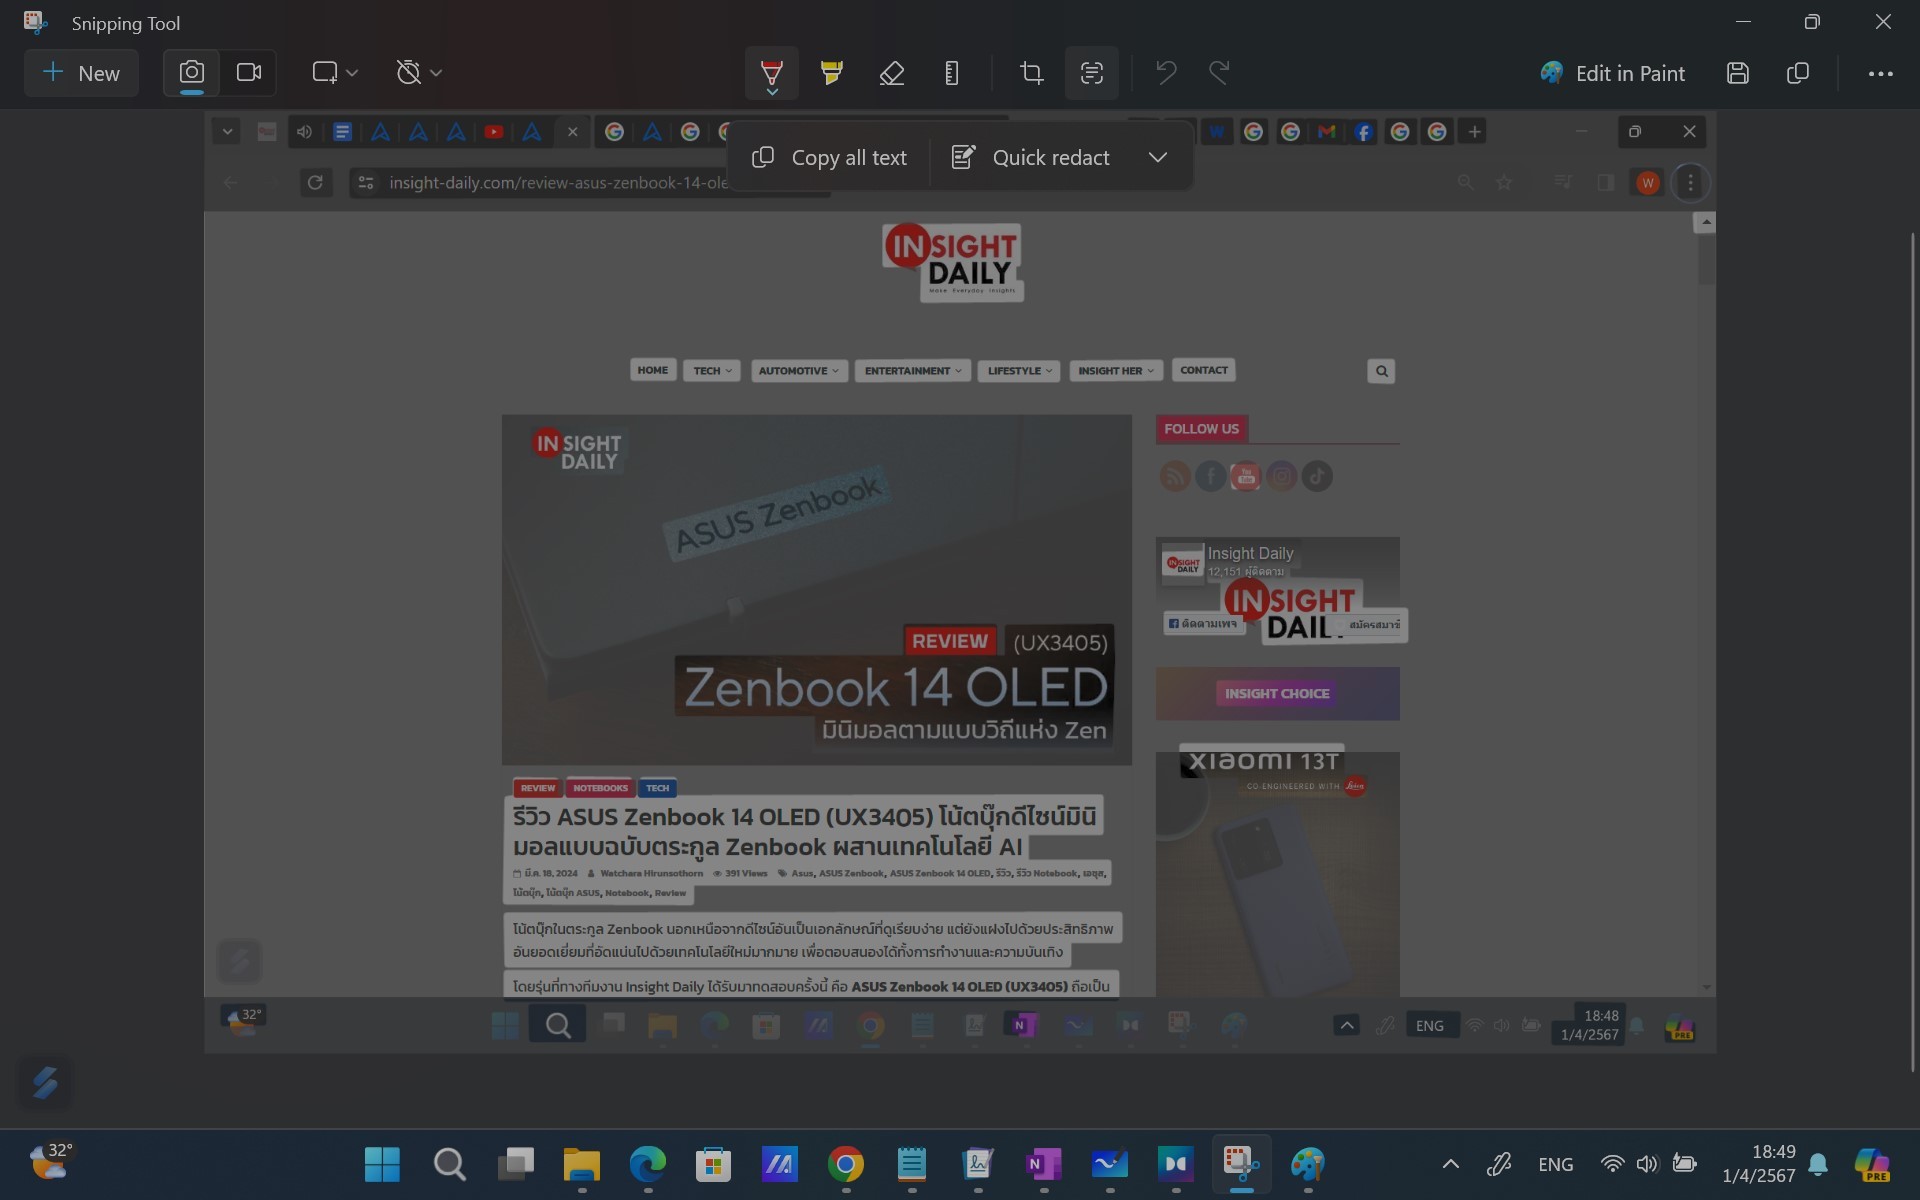Open the ruler tool
Viewport: 1920px width, 1200px height.
tap(951, 73)
